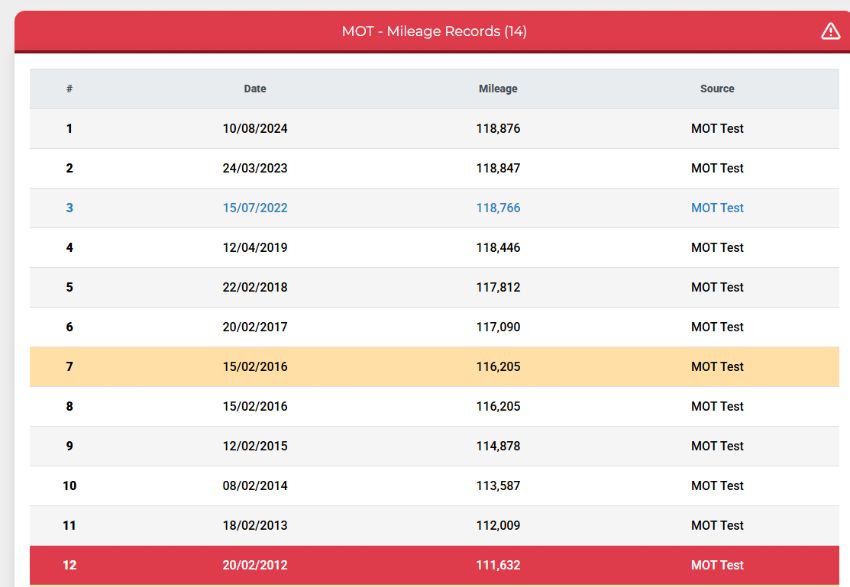Select the red highlighted 20/02/2012 row
The width and height of the screenshot is (850, 587).
click(434, 565)
